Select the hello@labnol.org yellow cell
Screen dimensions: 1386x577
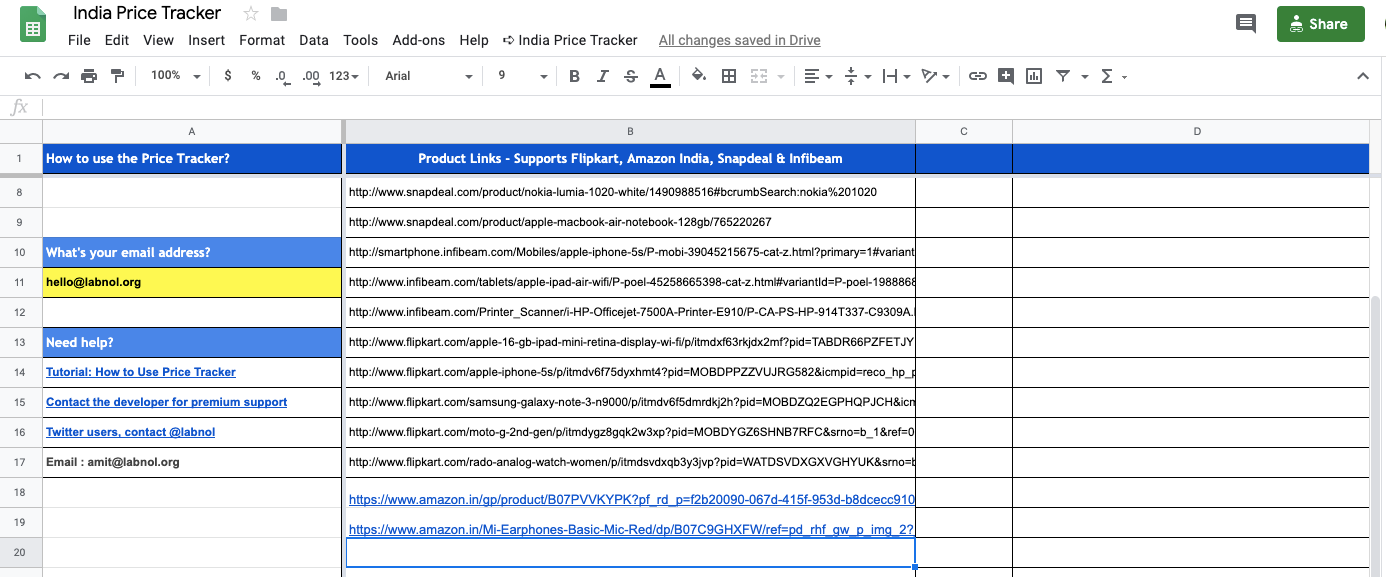pyautogui.click(x=193, y=282)
